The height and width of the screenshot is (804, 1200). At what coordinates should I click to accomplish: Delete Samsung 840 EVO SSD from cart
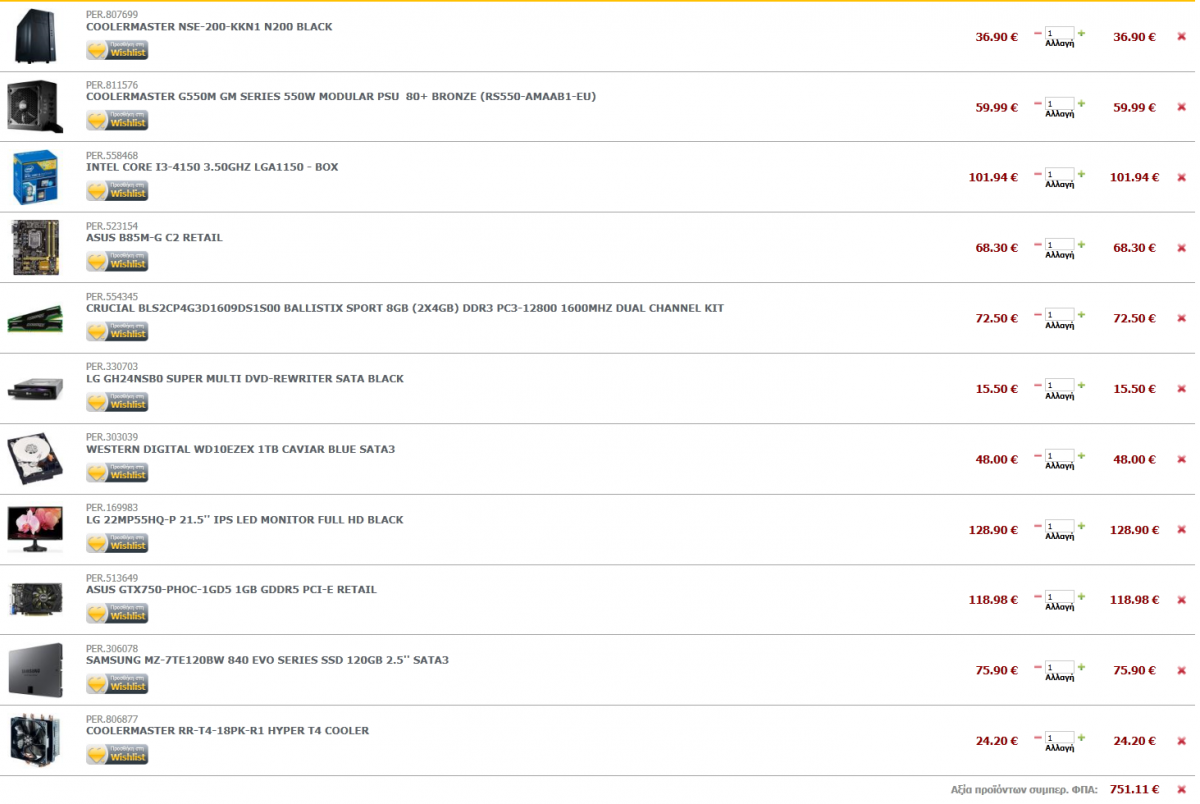pos(1181,670)
